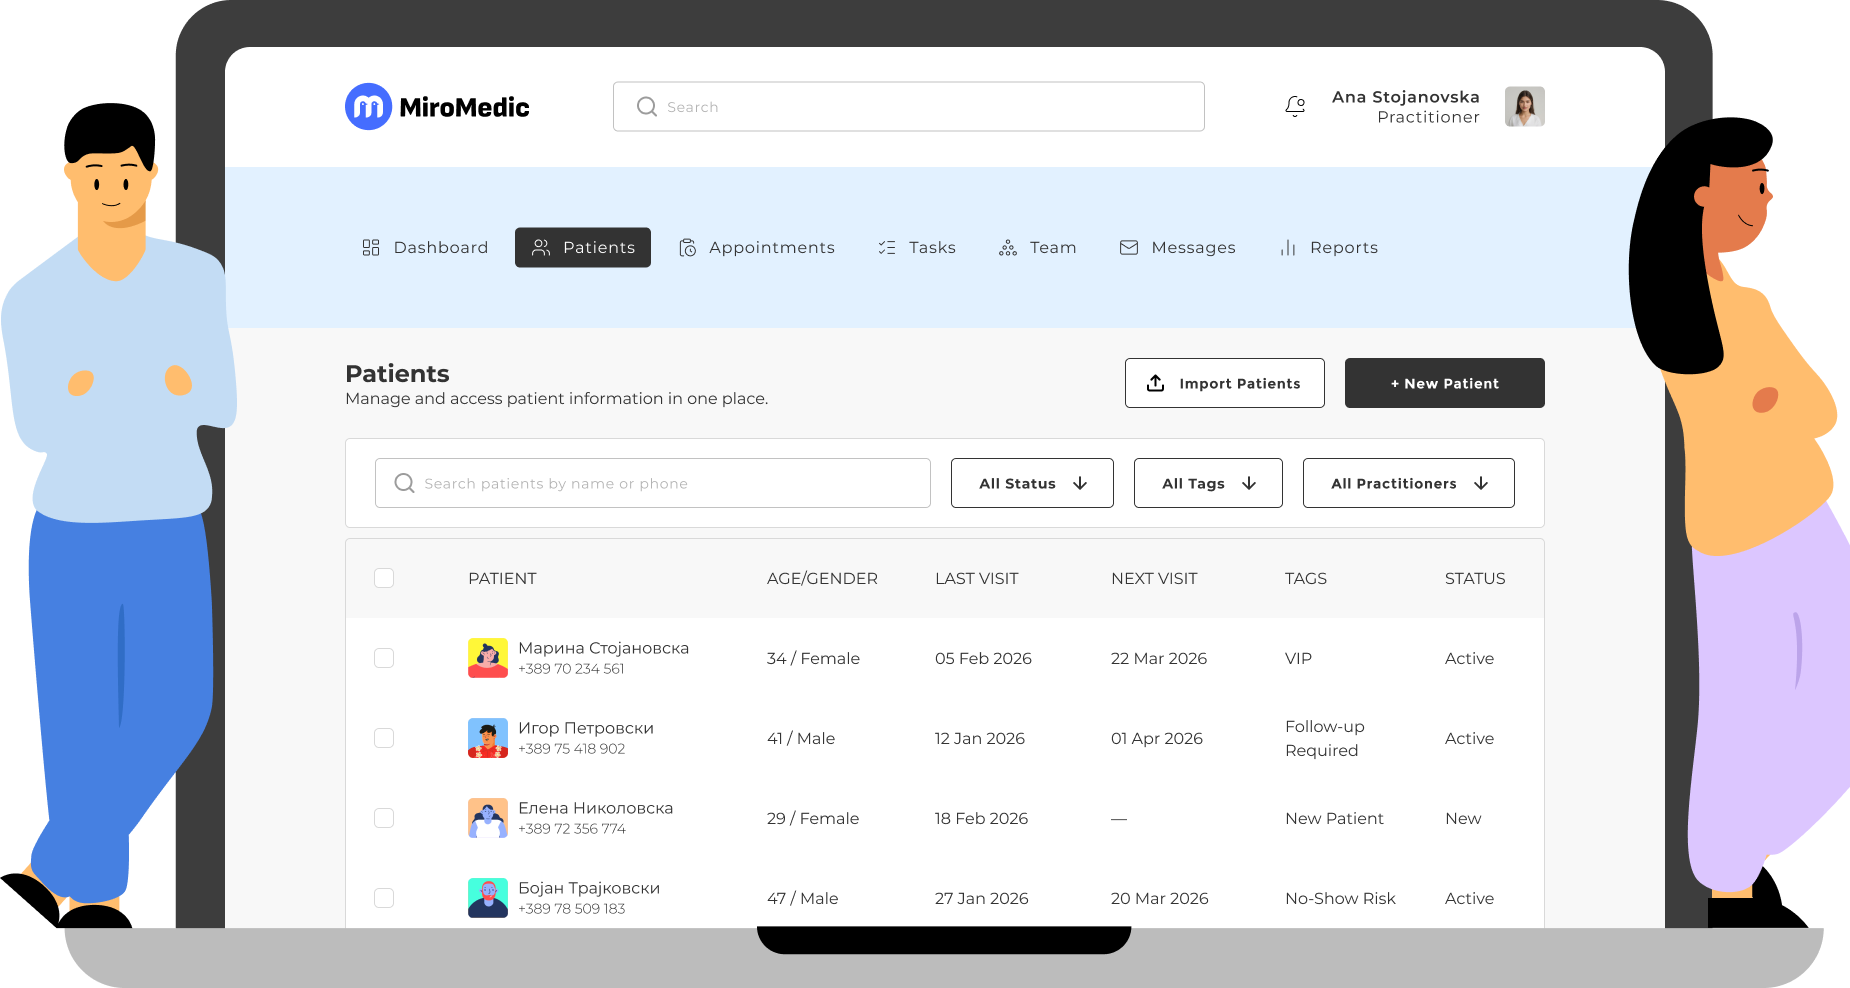This screenshot has width=1850, height=988.
Task: Toggle the select-all patients checkbox
Action: [x=384, y=578]
